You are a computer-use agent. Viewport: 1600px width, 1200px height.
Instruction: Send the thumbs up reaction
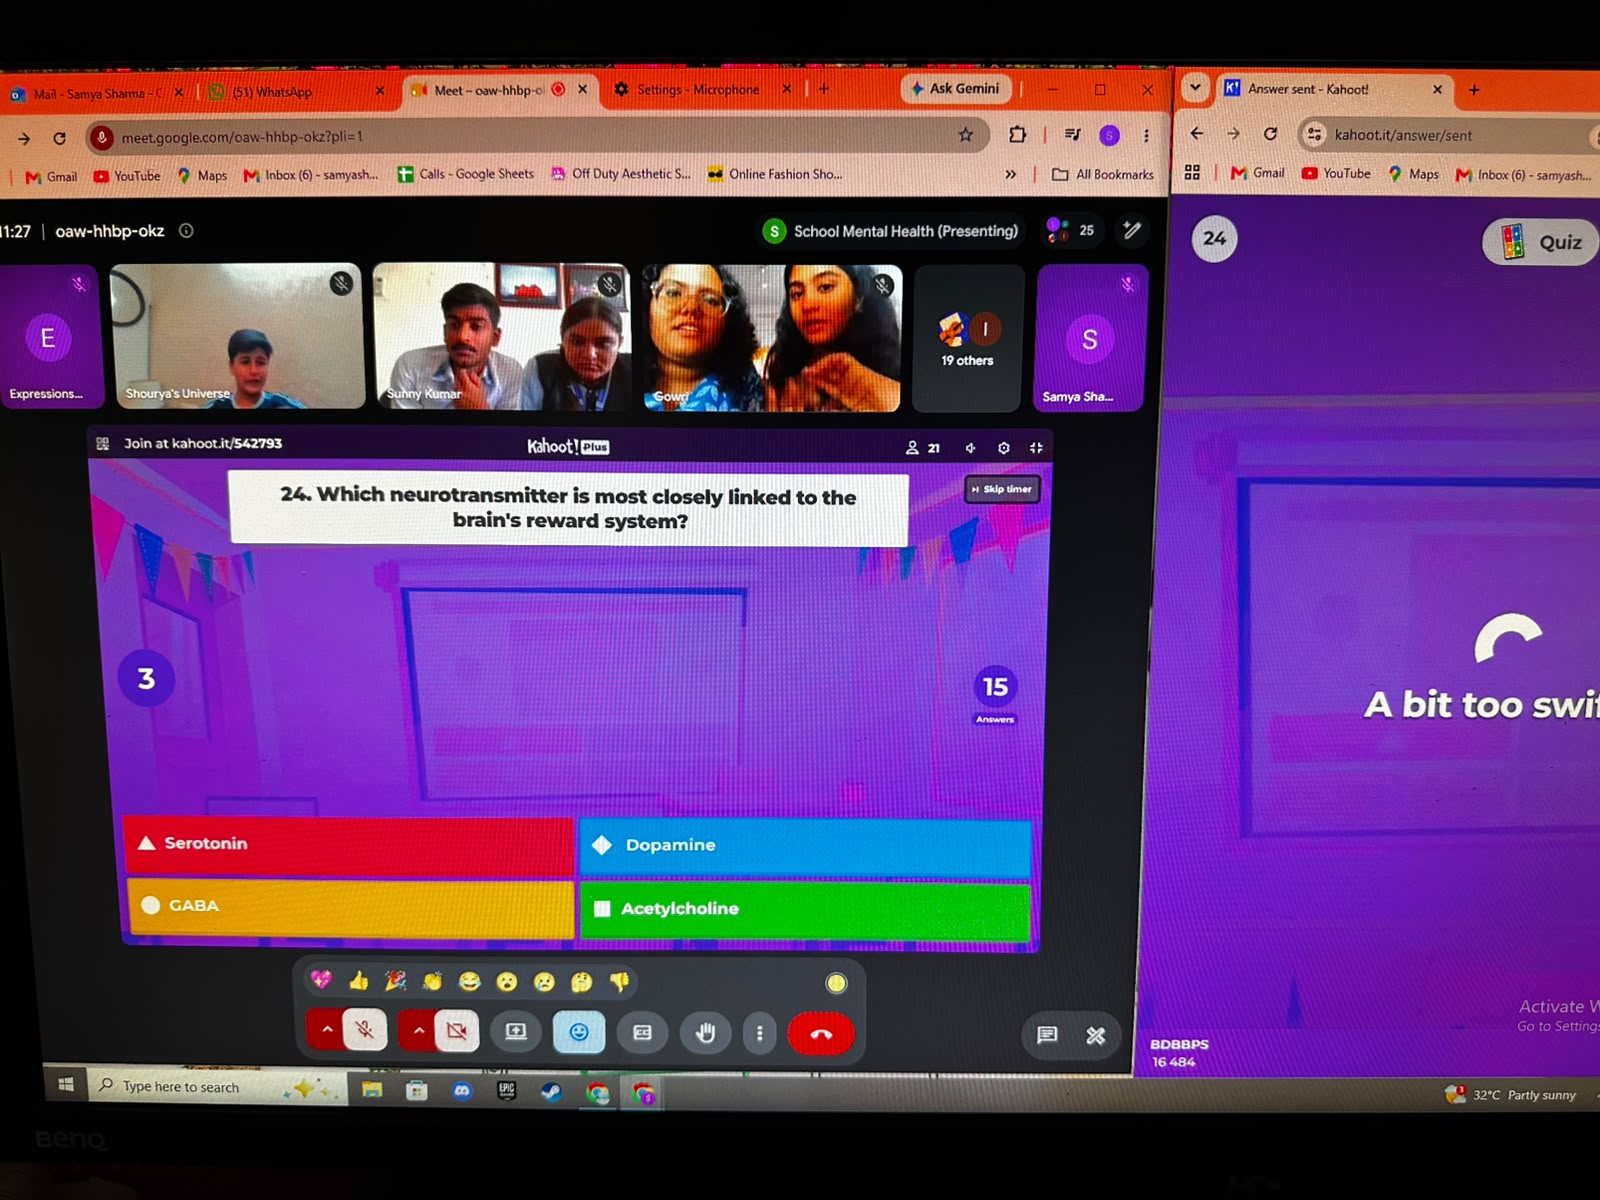click(x=358, y=981)
